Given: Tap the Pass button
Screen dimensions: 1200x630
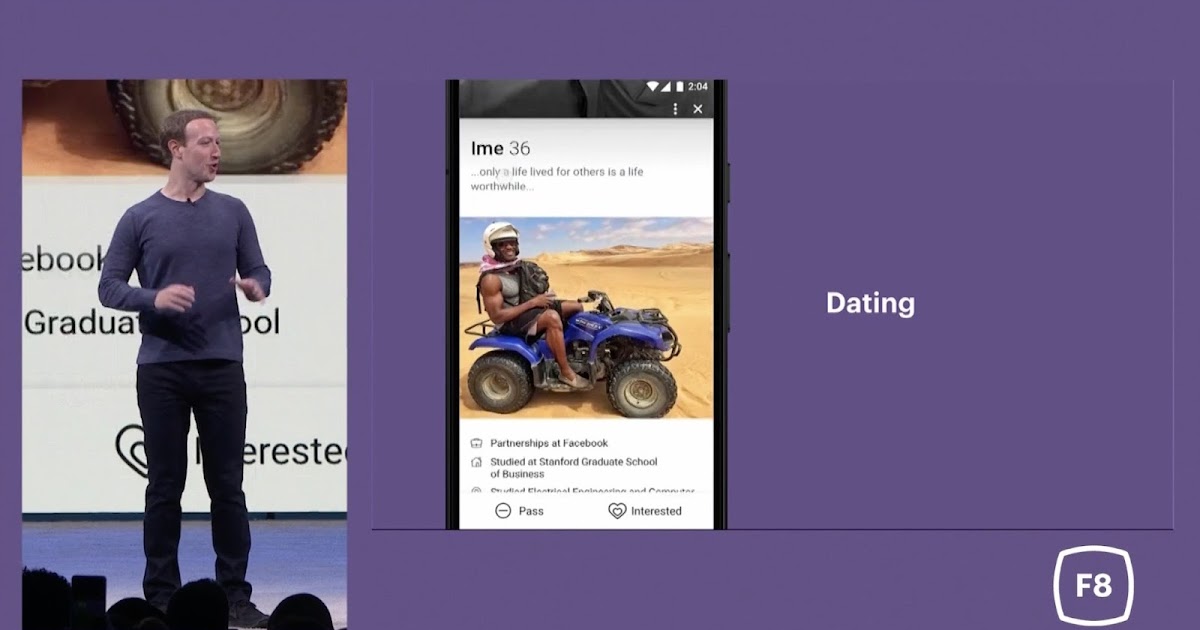Looking at the screenshot, I should coord(520,511).
